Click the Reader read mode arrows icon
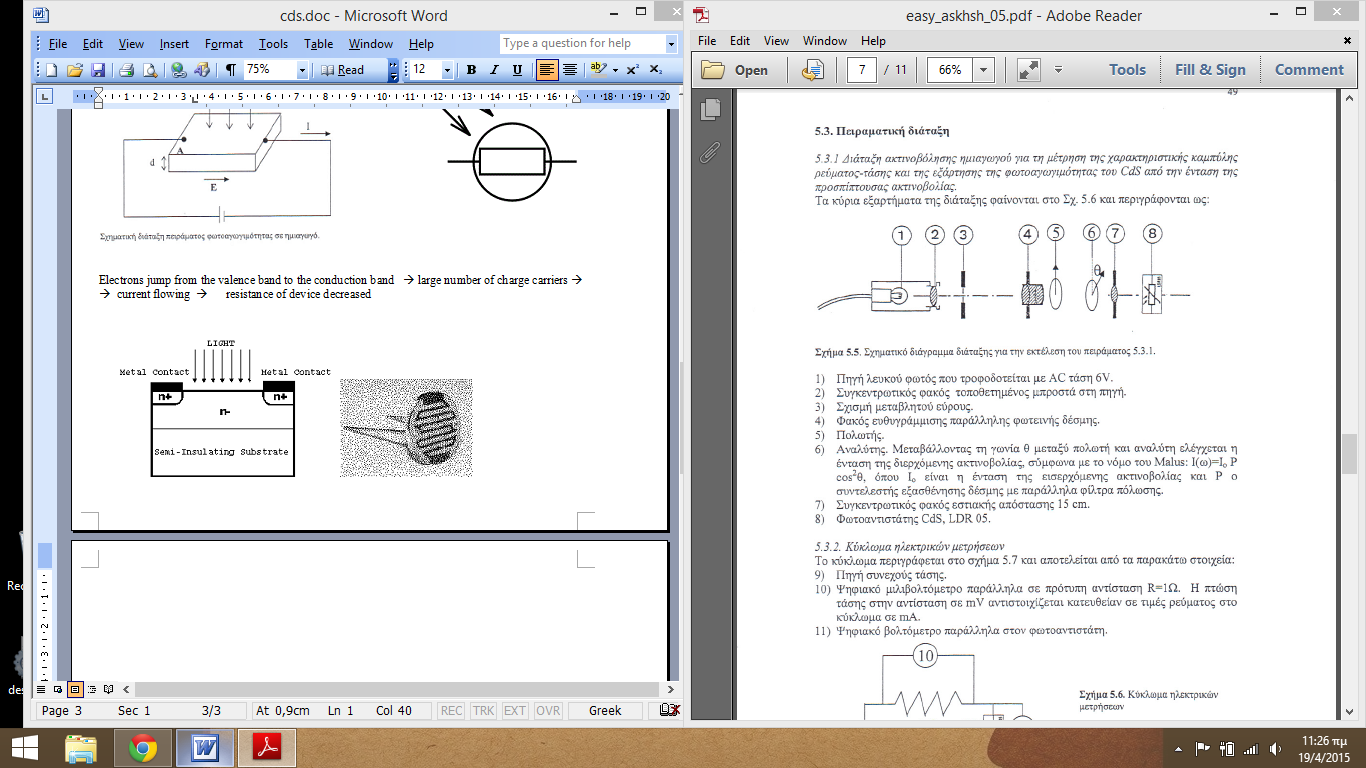 pyautogui.click(x=1028, y=70)
